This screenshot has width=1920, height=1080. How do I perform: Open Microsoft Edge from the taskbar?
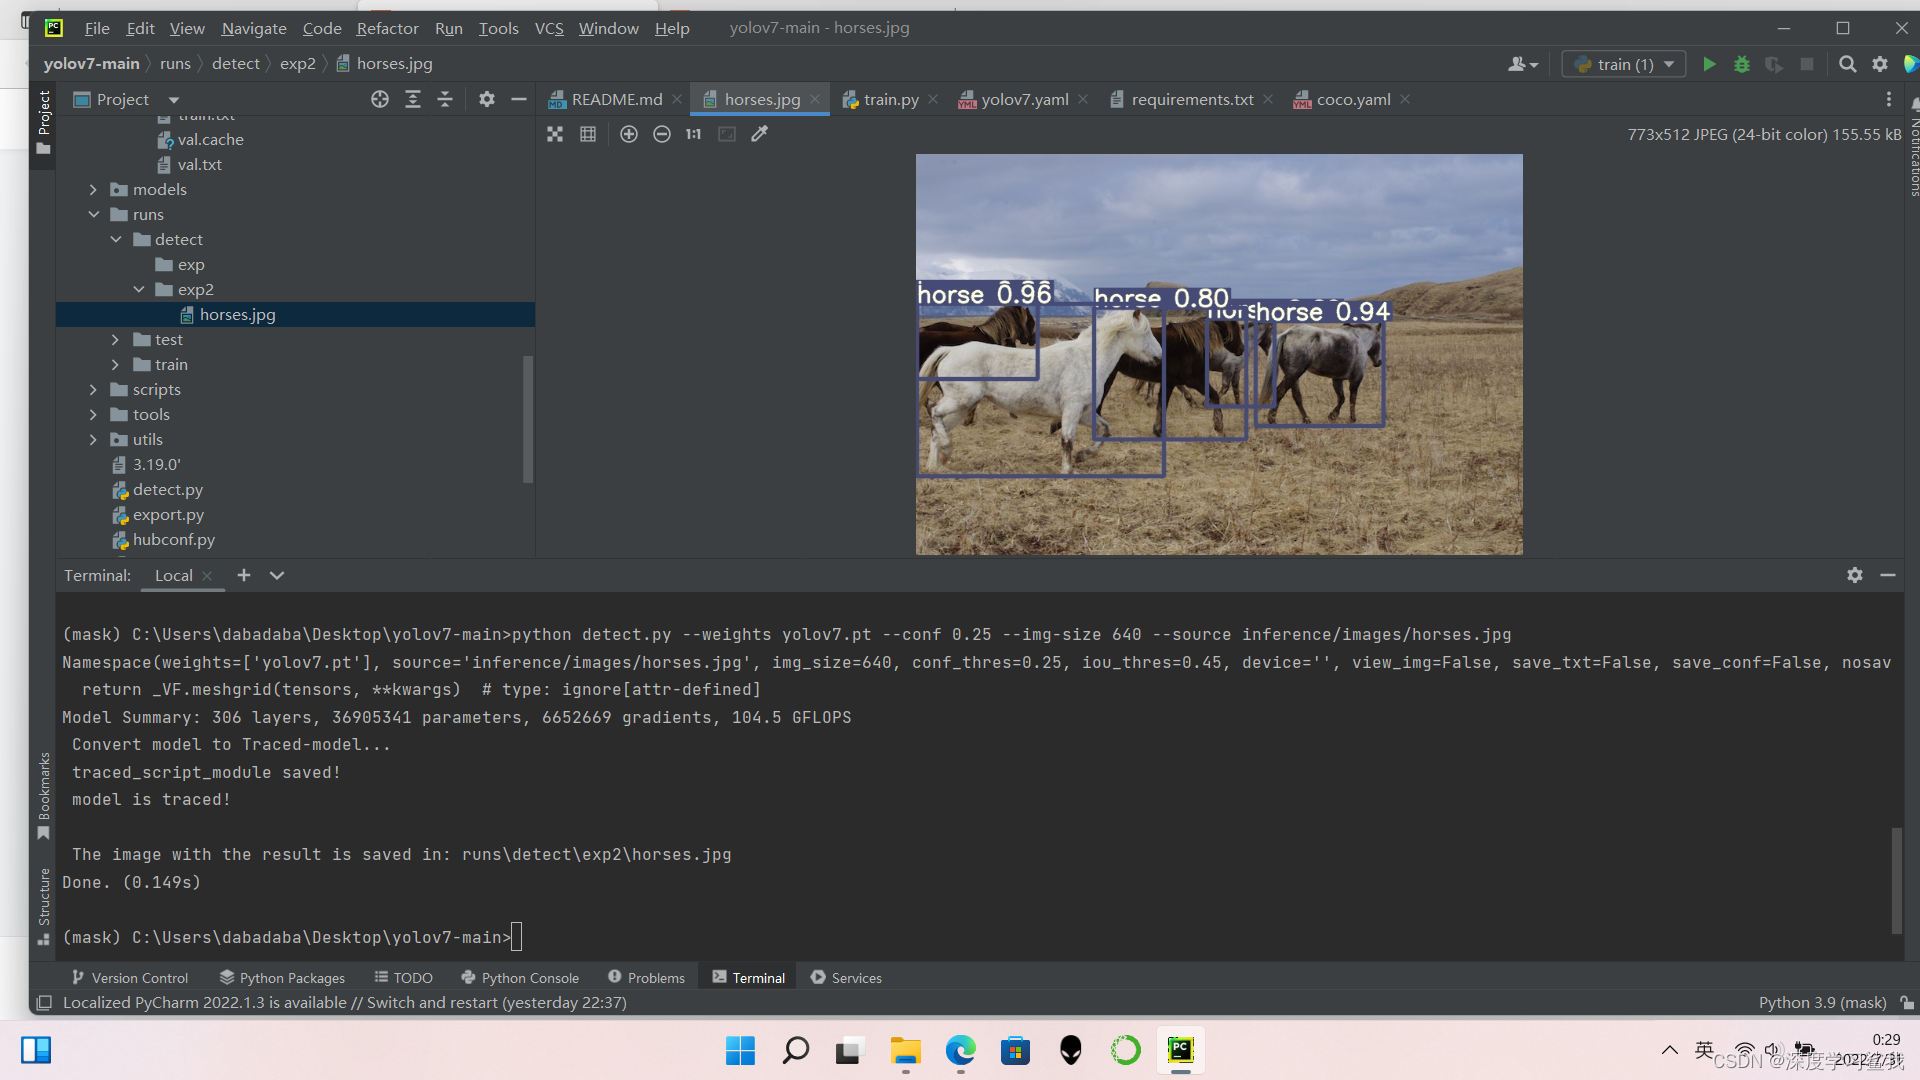tap(960, 1050)
